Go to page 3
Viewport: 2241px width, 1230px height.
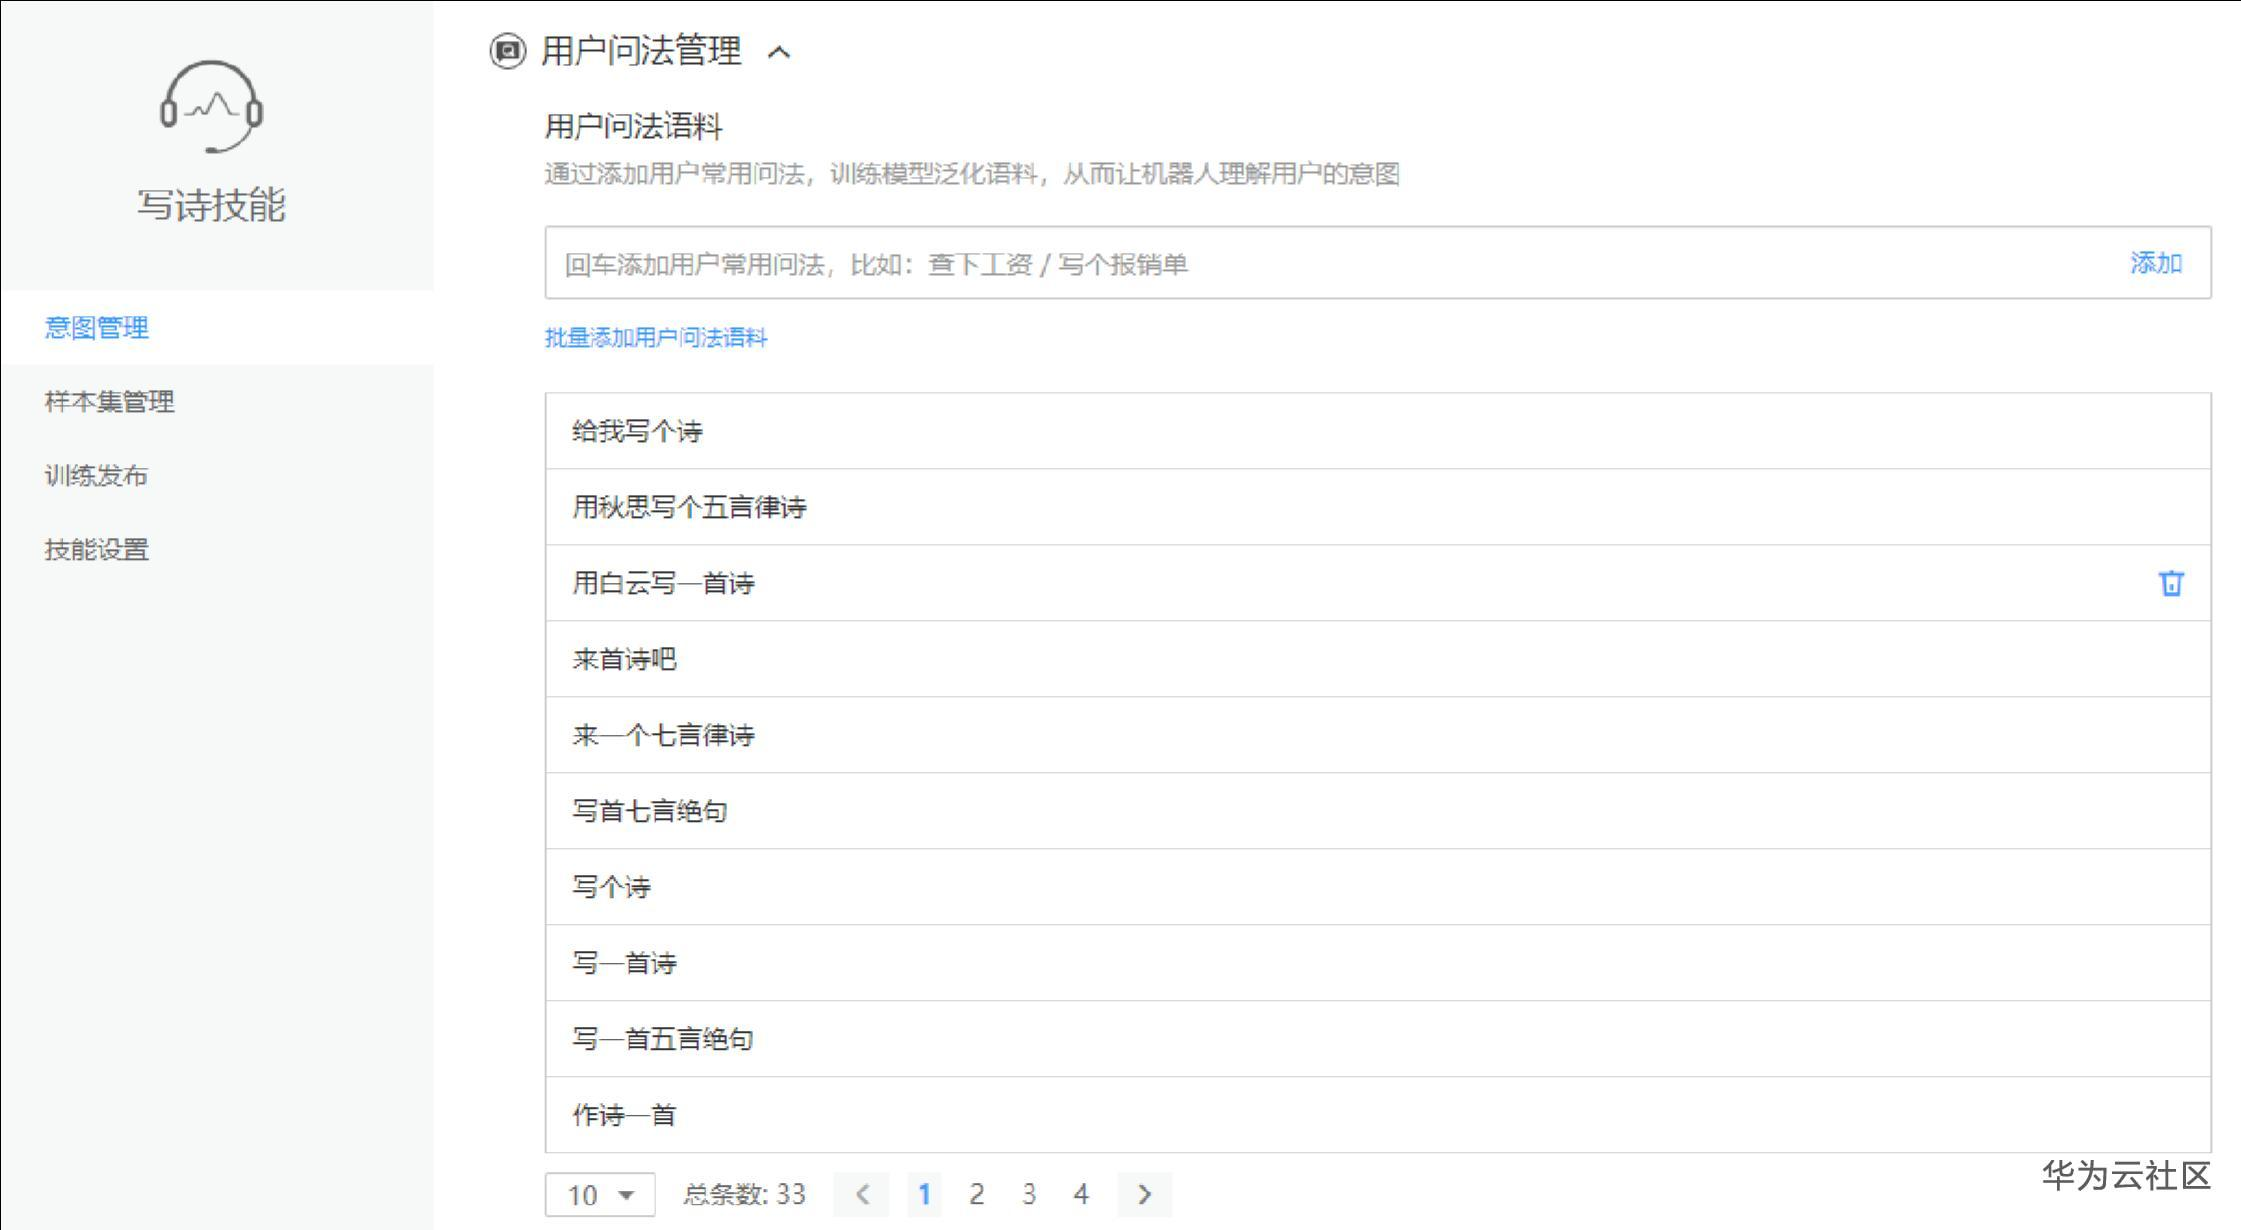point(1029,1194)
